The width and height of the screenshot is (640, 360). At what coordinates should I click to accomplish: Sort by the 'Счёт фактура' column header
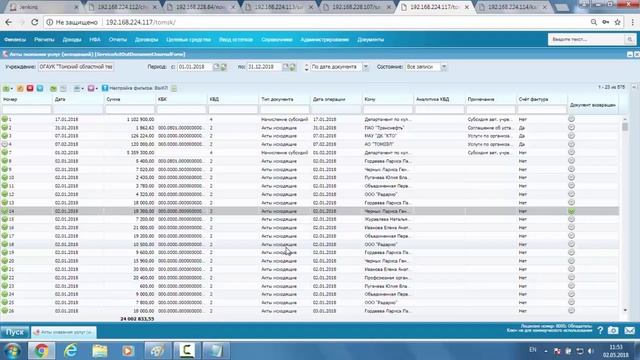(542, 99)
